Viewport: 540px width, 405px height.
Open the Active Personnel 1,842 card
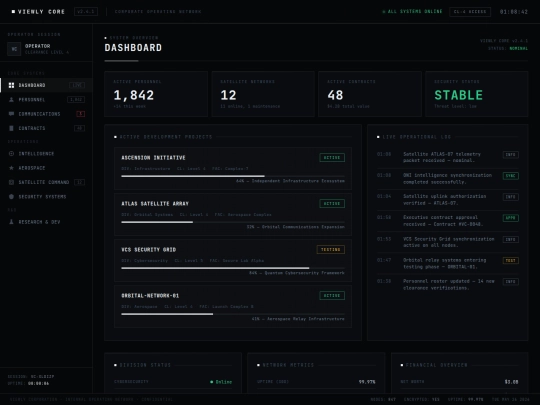tap(156, 94)
